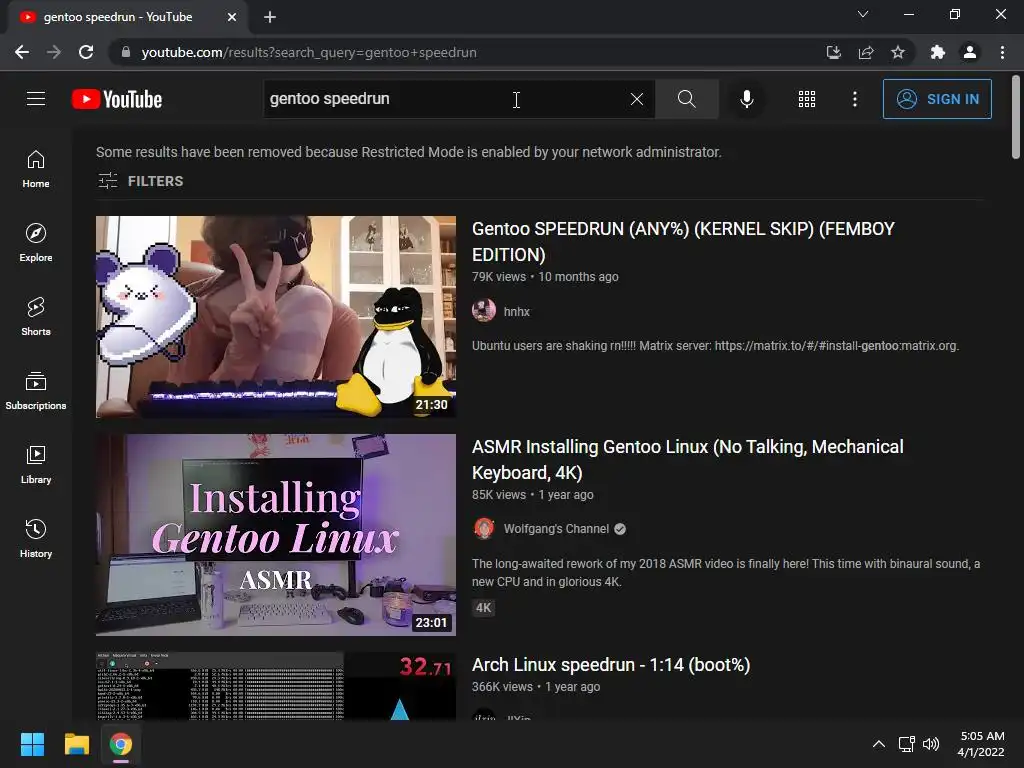Bookmark this page with the star icon
1024x768 pixels.
tap(898, 52)
